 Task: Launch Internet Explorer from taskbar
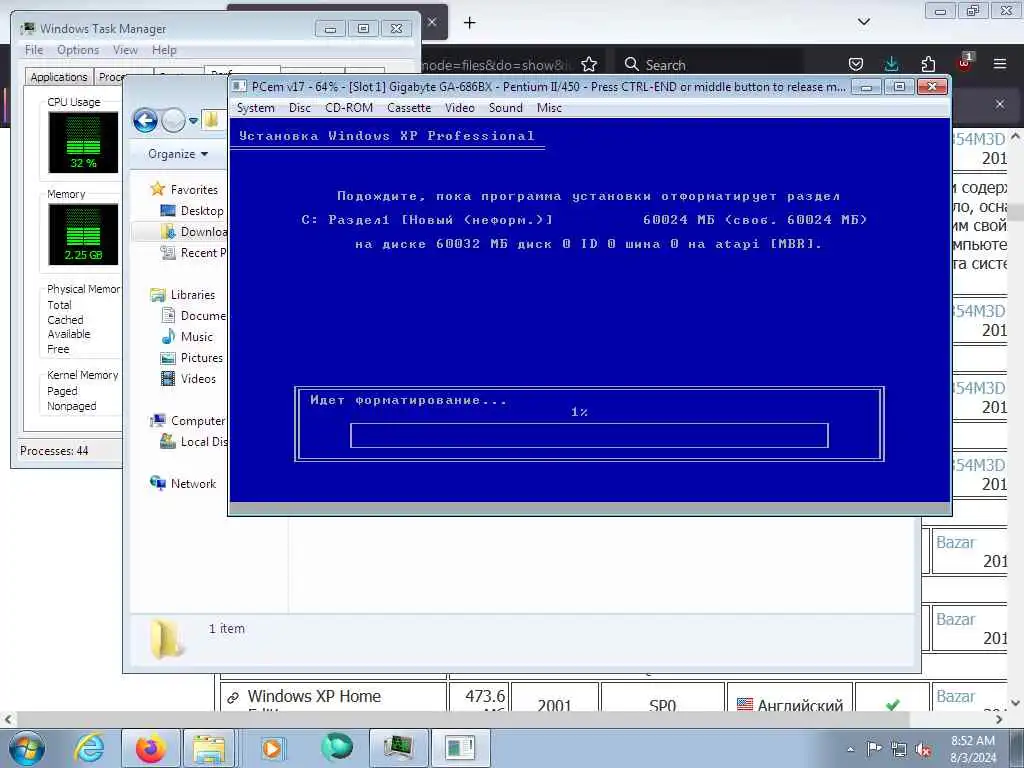point(89,748)
